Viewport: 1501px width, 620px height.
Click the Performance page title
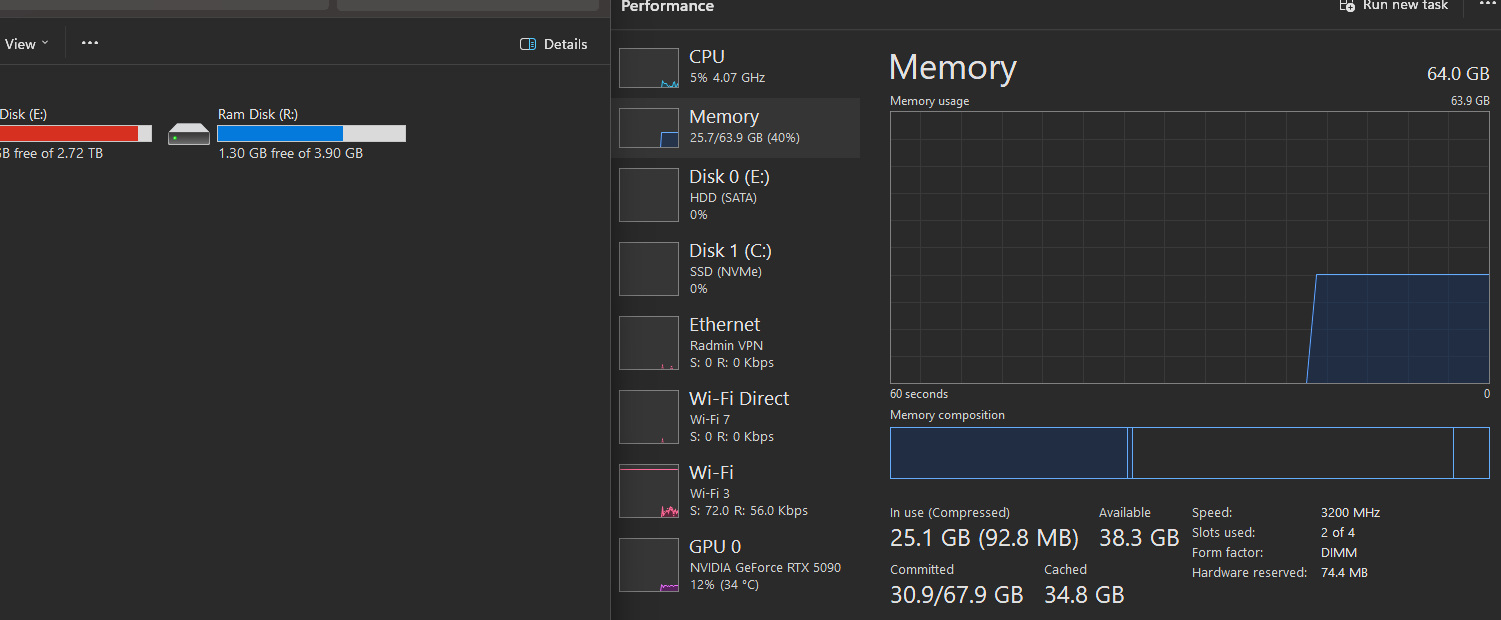coord(667,6)
